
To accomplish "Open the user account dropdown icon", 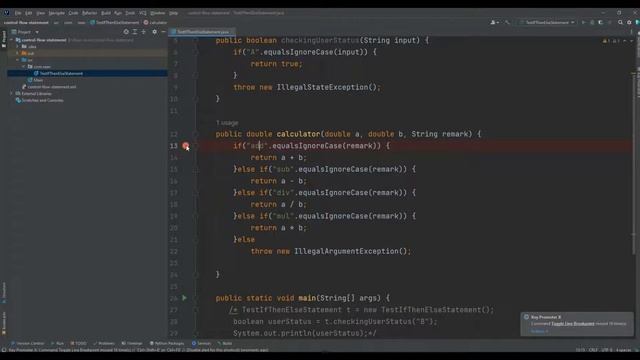I will click(x=495, y=22).
